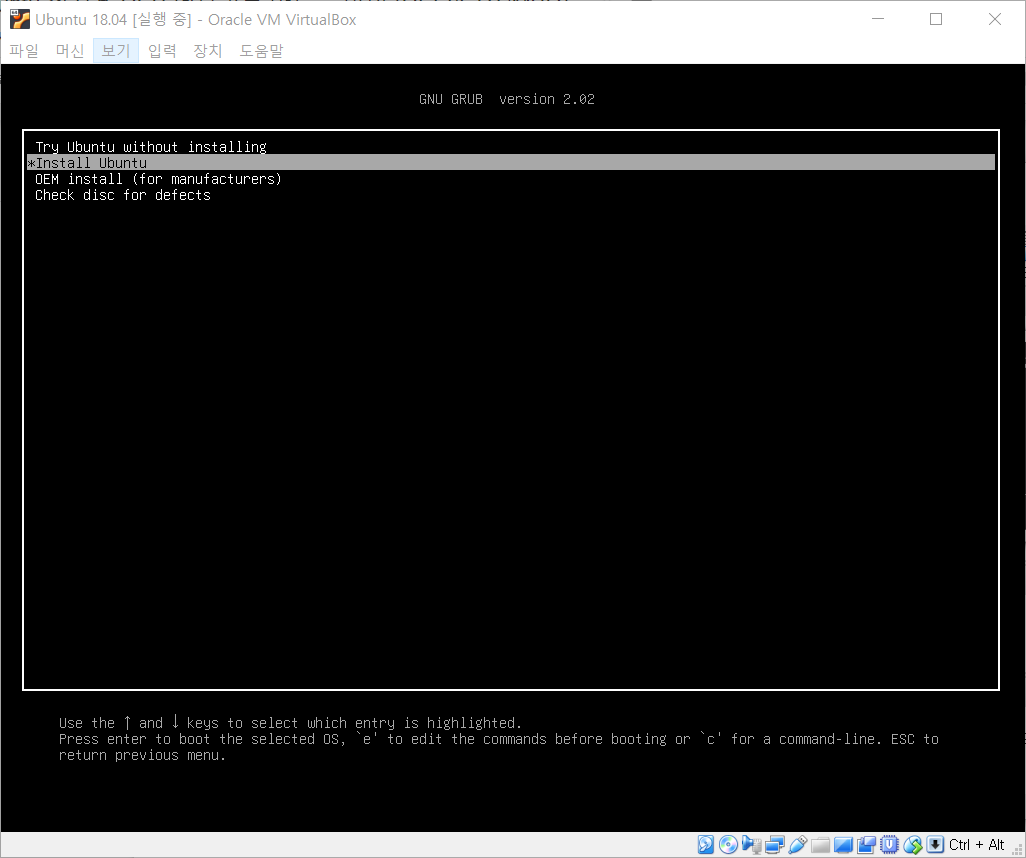Click the CPU virtualization chip status icon
The height and width of the screenshot is (858, 1026).
(x=889, y=845)
